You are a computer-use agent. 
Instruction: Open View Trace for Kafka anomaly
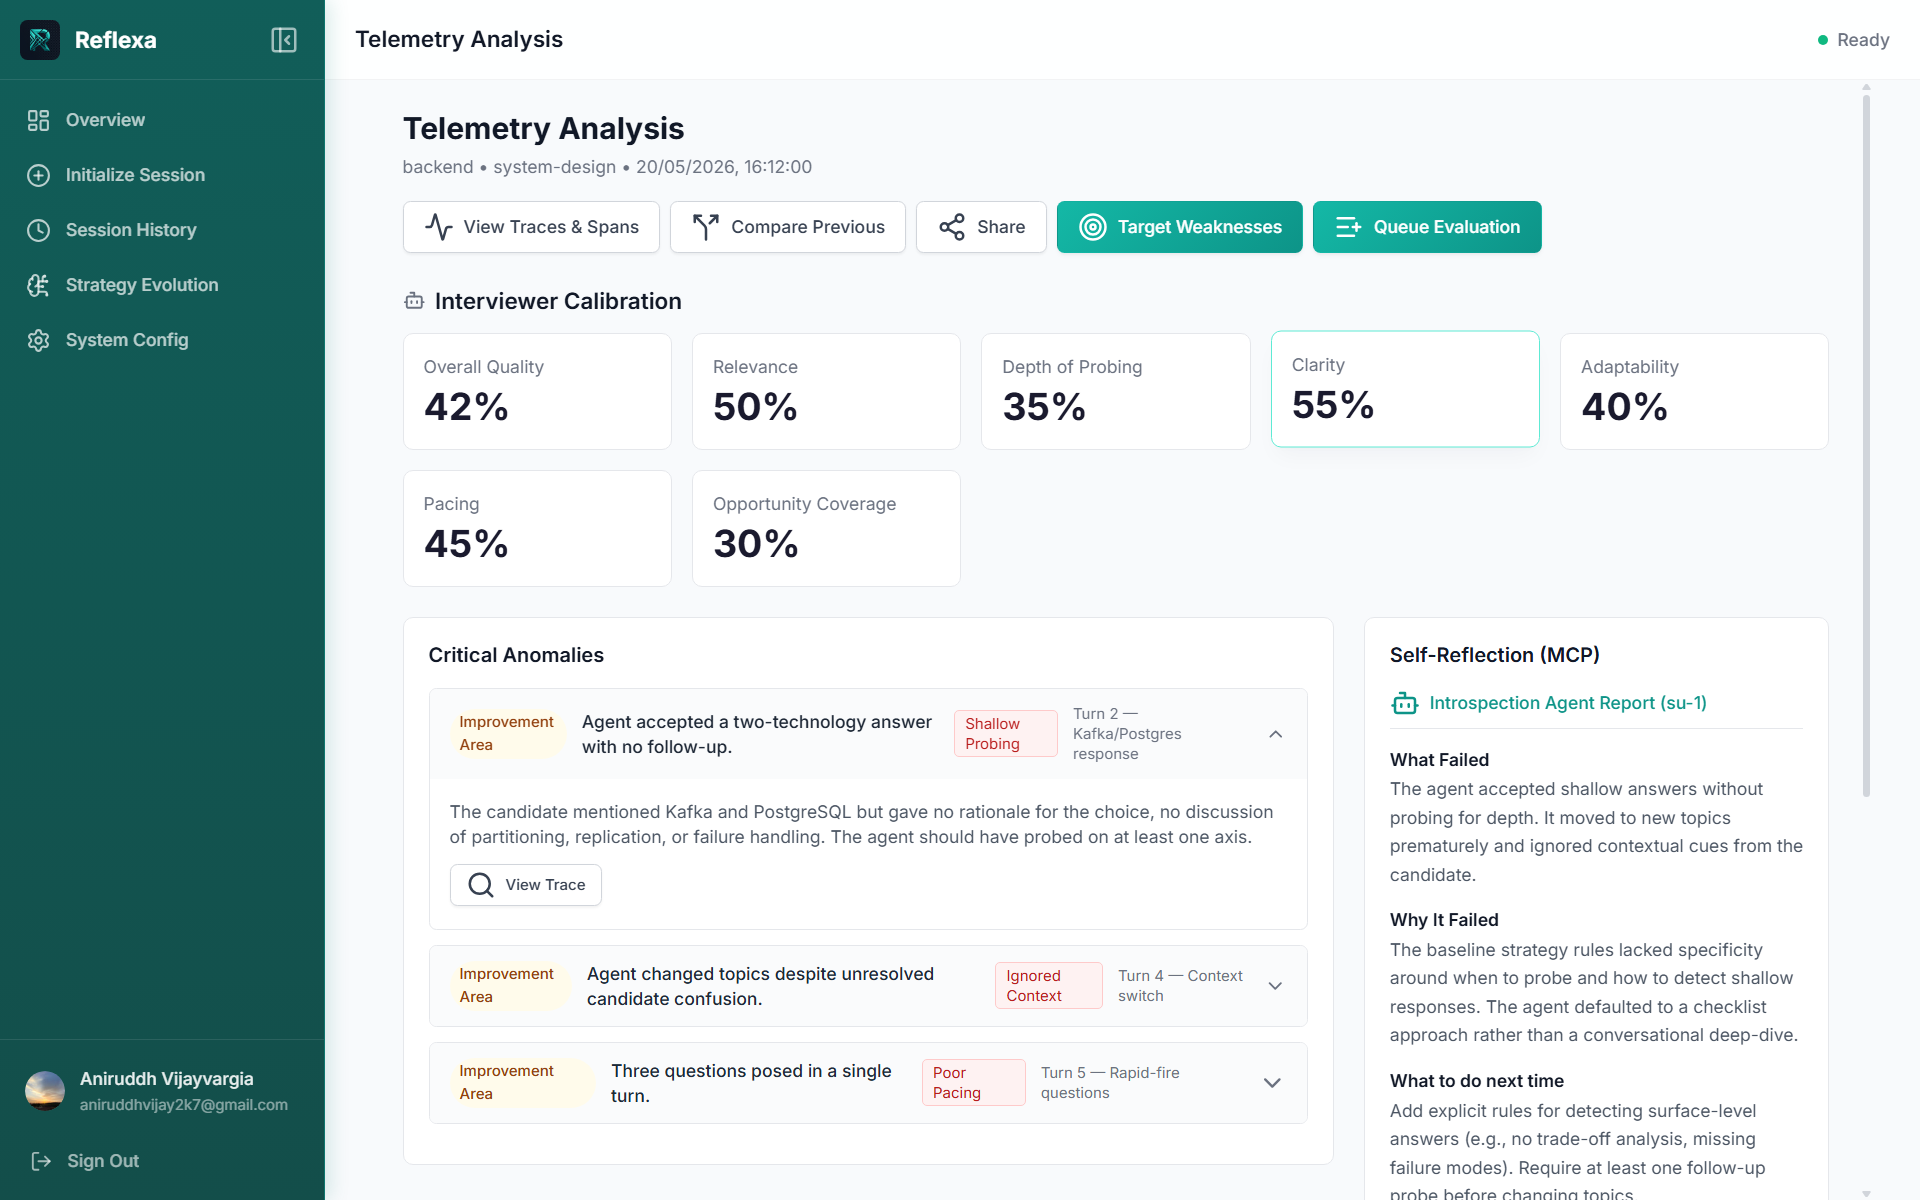click(x=525, y=885)
